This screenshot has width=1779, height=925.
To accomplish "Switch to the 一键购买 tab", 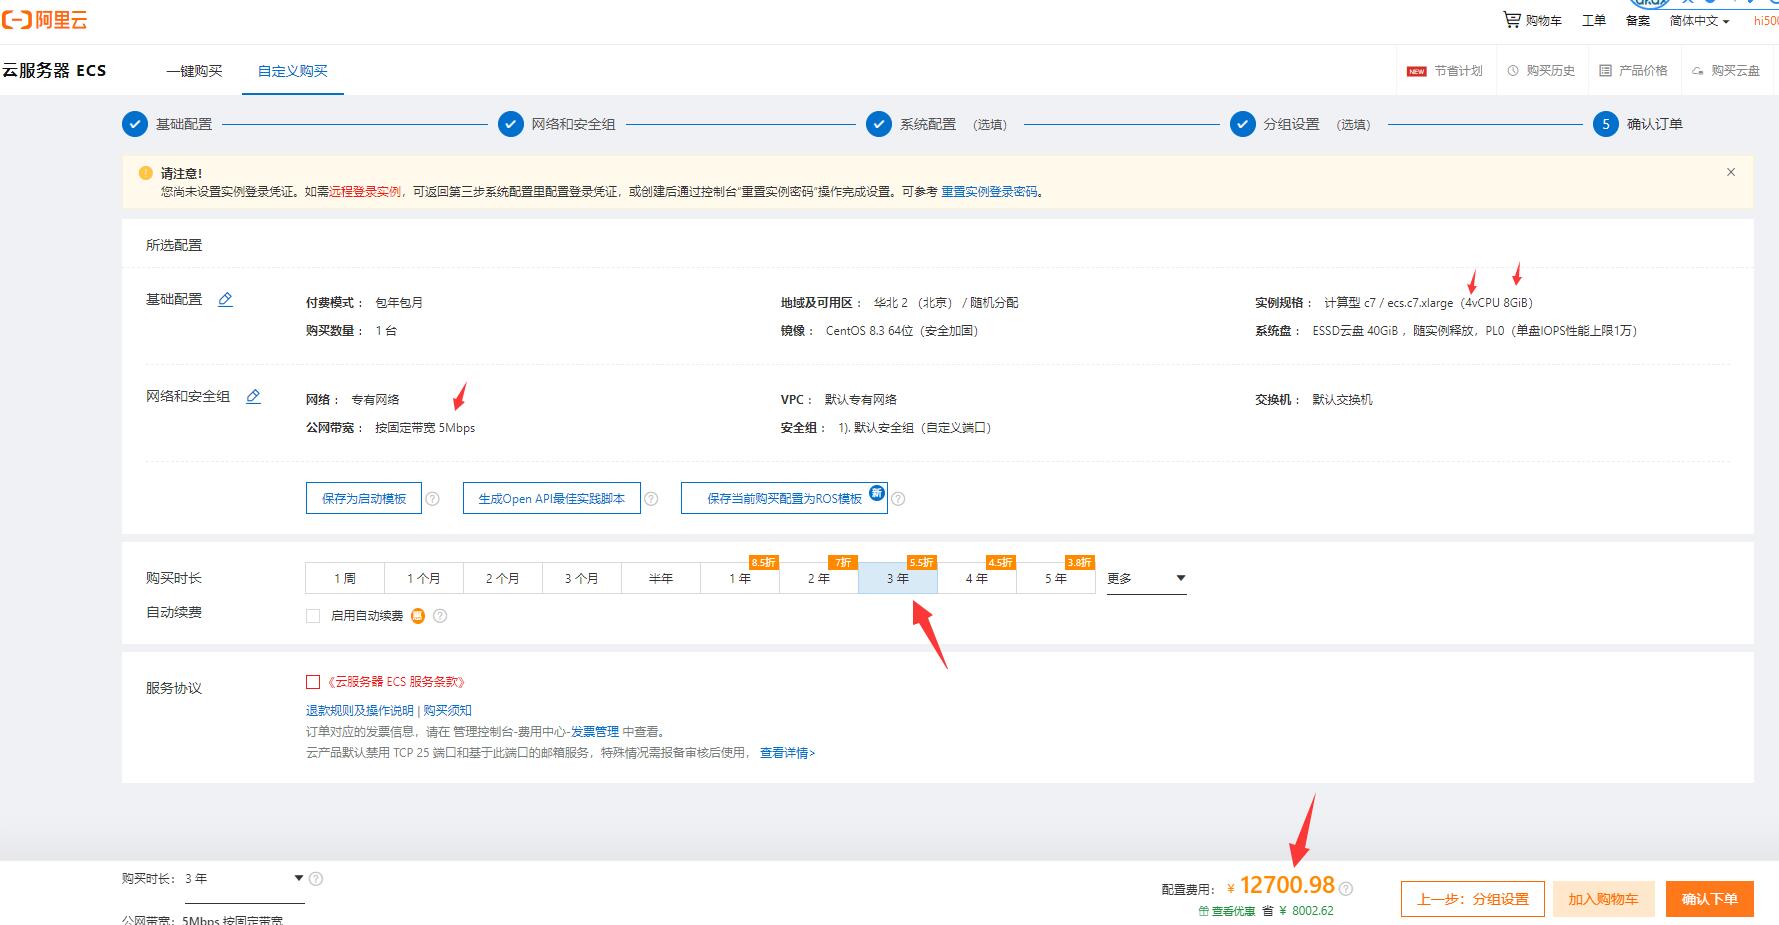I will (x=194, y=71).
